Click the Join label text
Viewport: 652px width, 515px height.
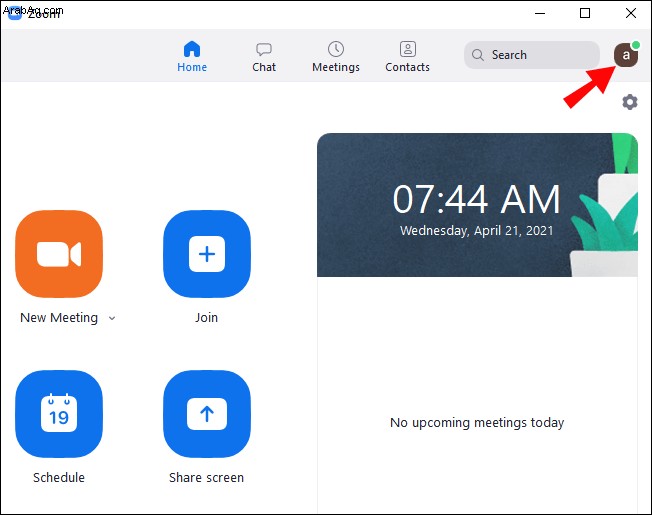pyautogui.click(x=207, y=318)
